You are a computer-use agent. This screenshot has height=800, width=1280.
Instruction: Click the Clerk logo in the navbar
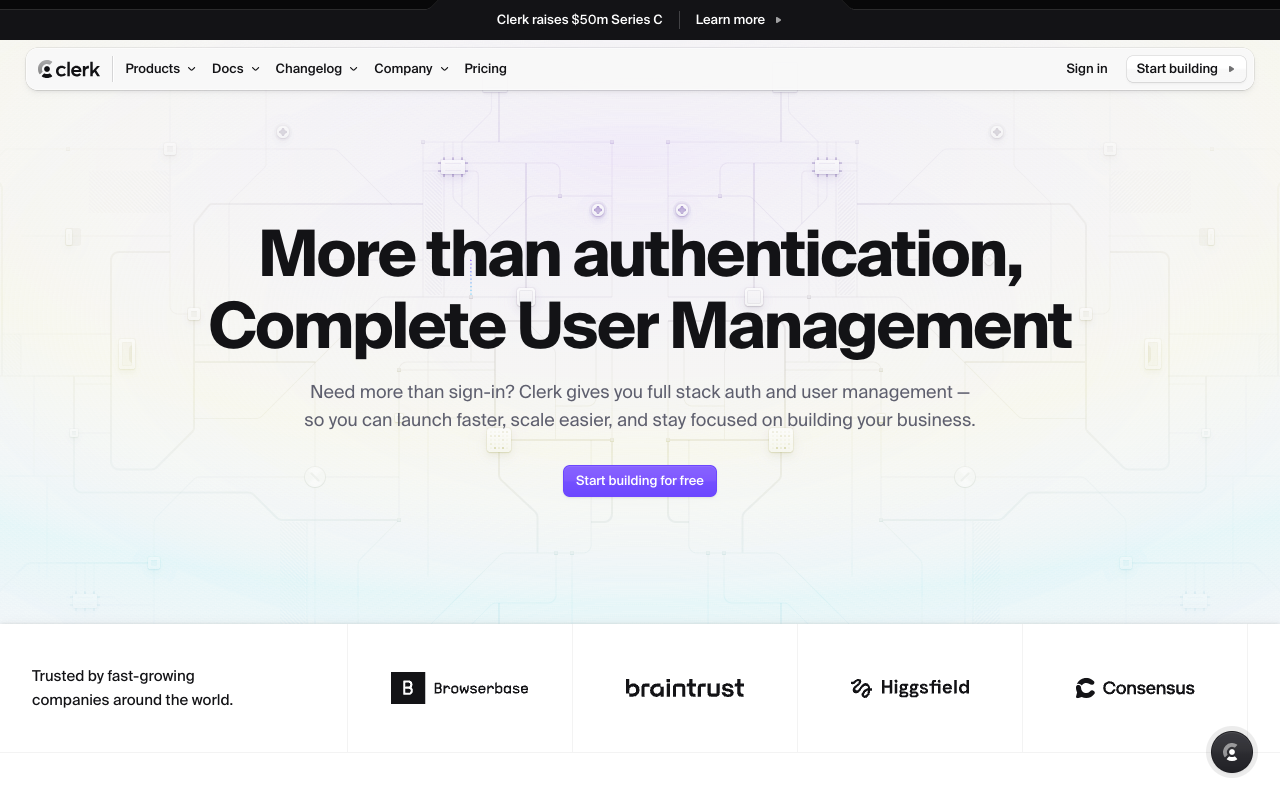click(x=68, y=68)
